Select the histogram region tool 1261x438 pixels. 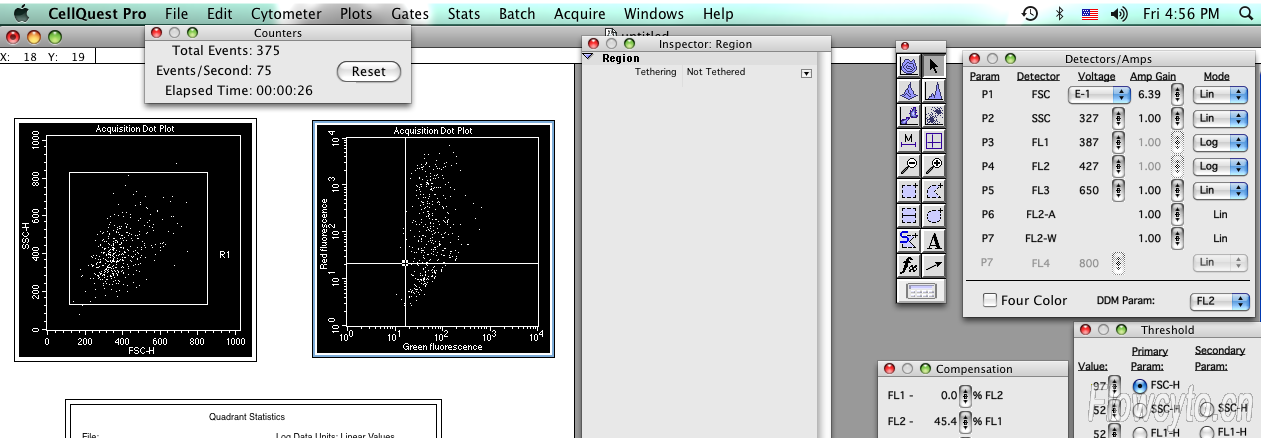909,216
